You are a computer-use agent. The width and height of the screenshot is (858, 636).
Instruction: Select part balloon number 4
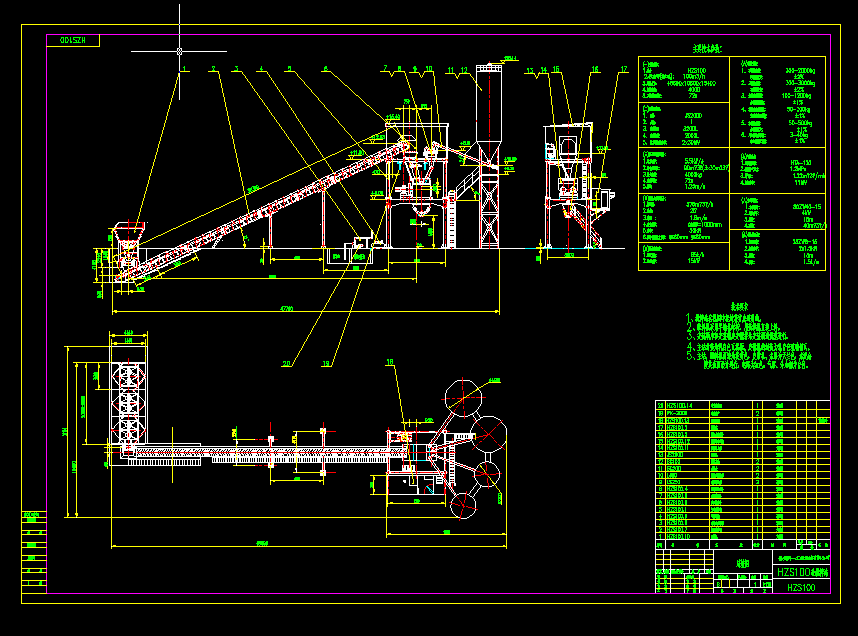pyautogui.click(x=261, y=69)
